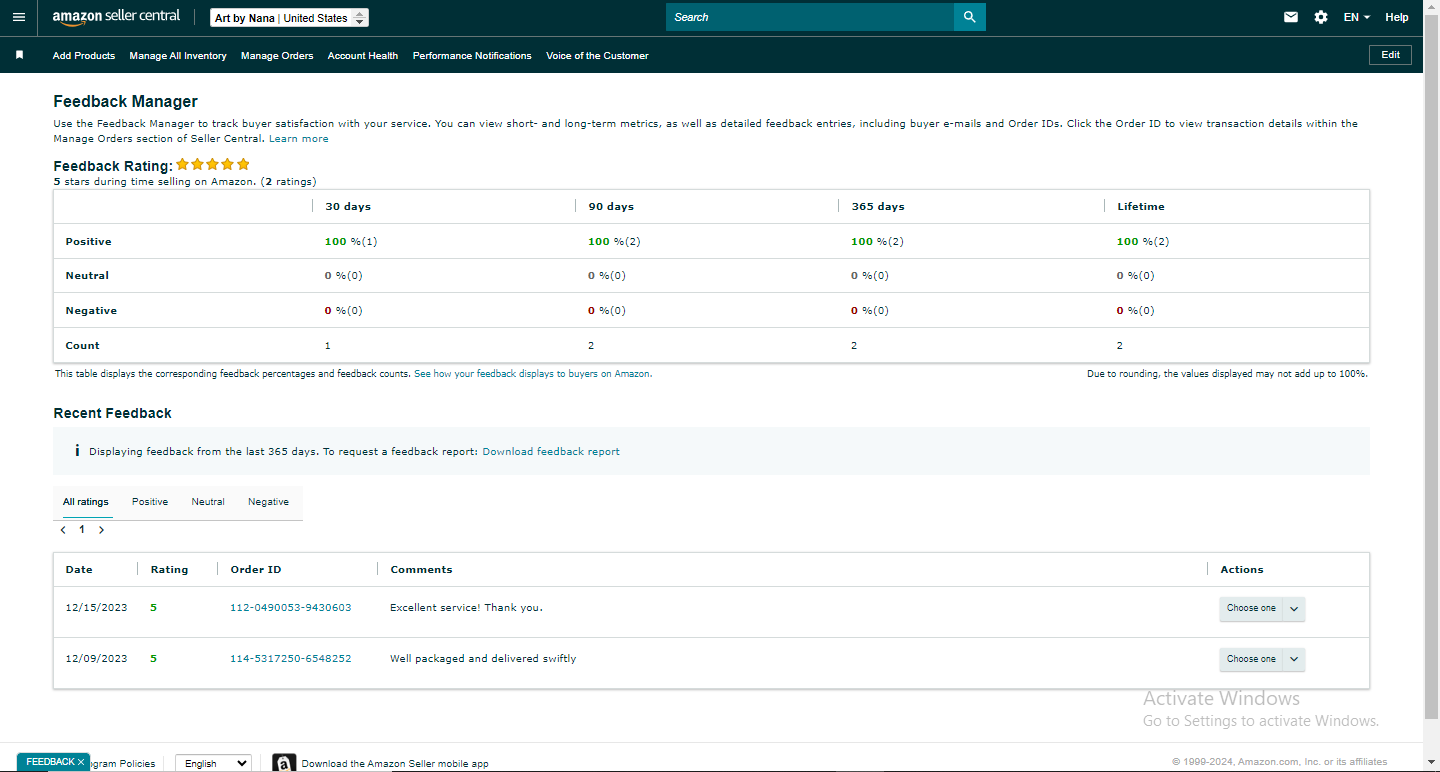1440x772 pixels.
Task: Click the search magnifier button
Action: coord(969,17)
